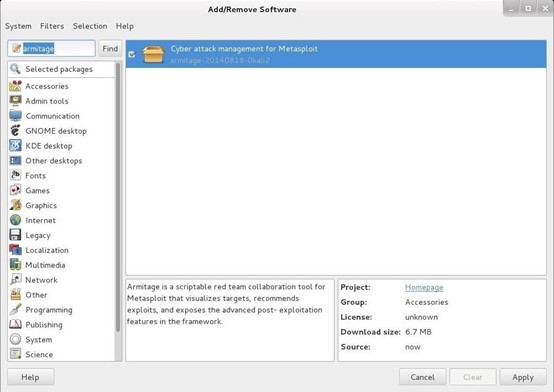Click the Find button
The width and height of the screenshot is (554, 392).
pyautogui.click(x=110, y=48)
